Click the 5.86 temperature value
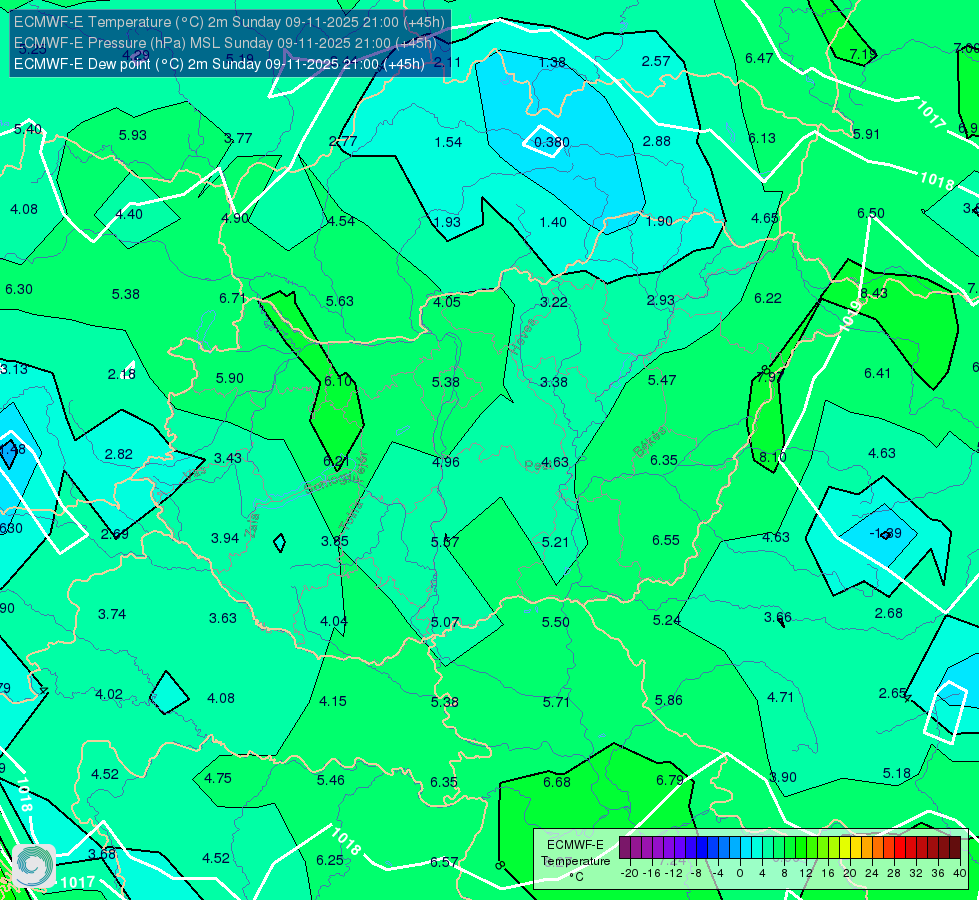This screenshot has height=900, width=979. click(669, 701)
